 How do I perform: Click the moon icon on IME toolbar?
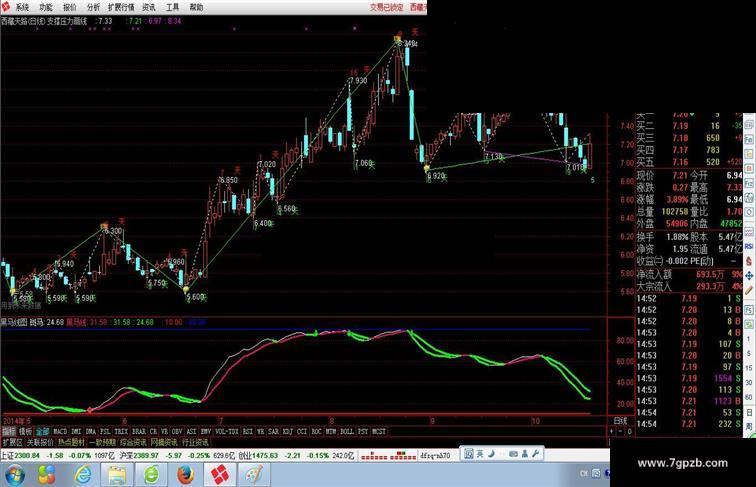click(491, 454)
